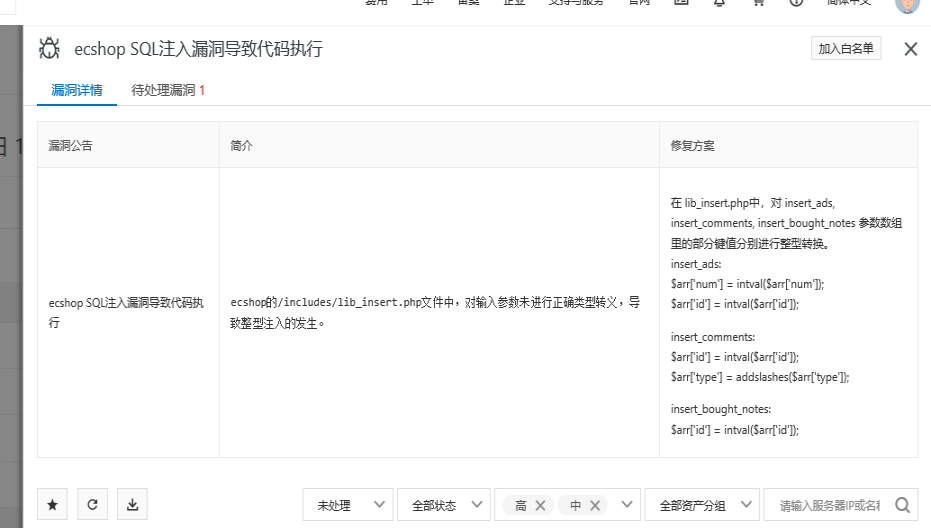Remove the 高 severity filter tag
The height and width of the screenshot is (528, 931).
[x=541, y=506]
